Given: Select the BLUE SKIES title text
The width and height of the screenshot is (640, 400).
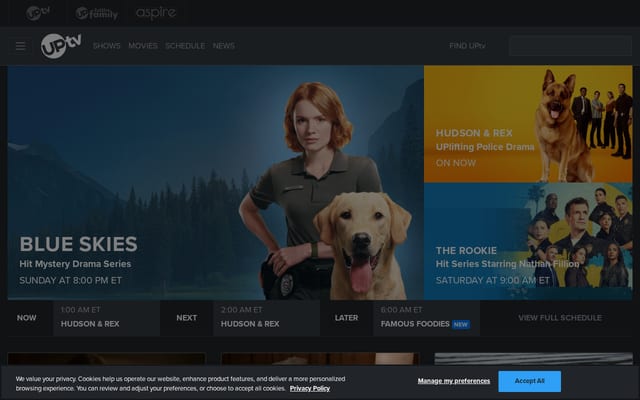Looking at the screenshot, I should pos(79,244).
